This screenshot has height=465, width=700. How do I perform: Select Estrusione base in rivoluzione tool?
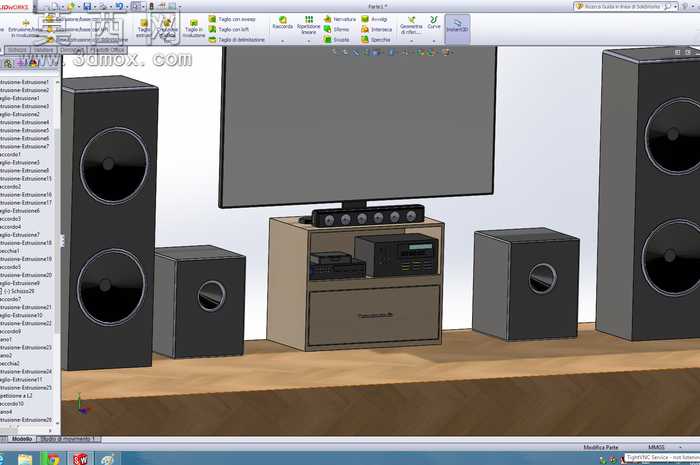25,28
